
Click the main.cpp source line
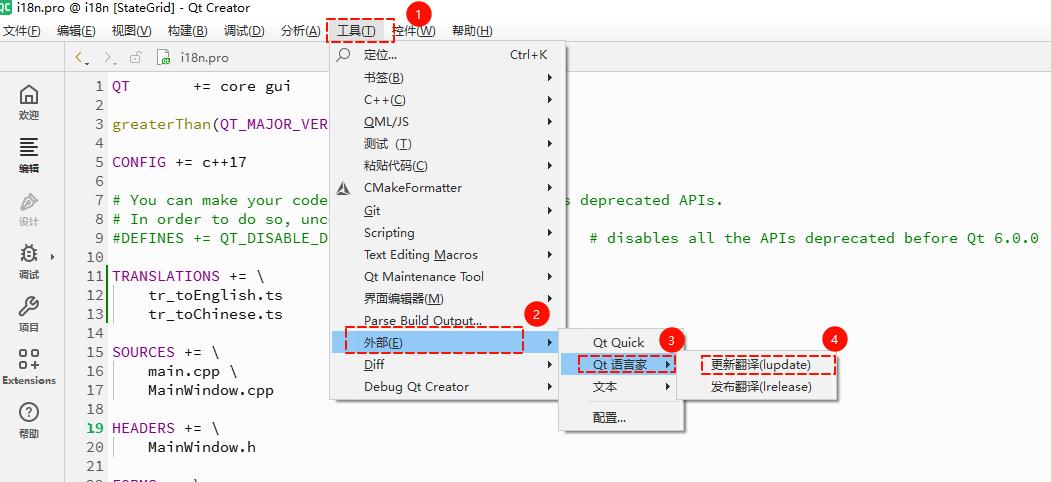[x=192, y=371]
